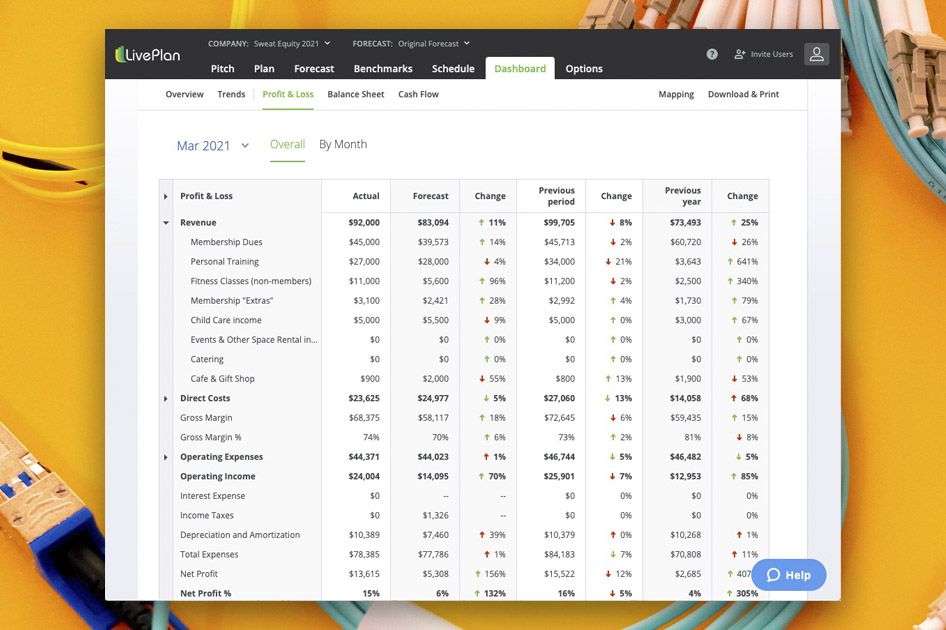Click the Fitness Classes (non-members) row label
946x630 pixels.
click(251, 281)
